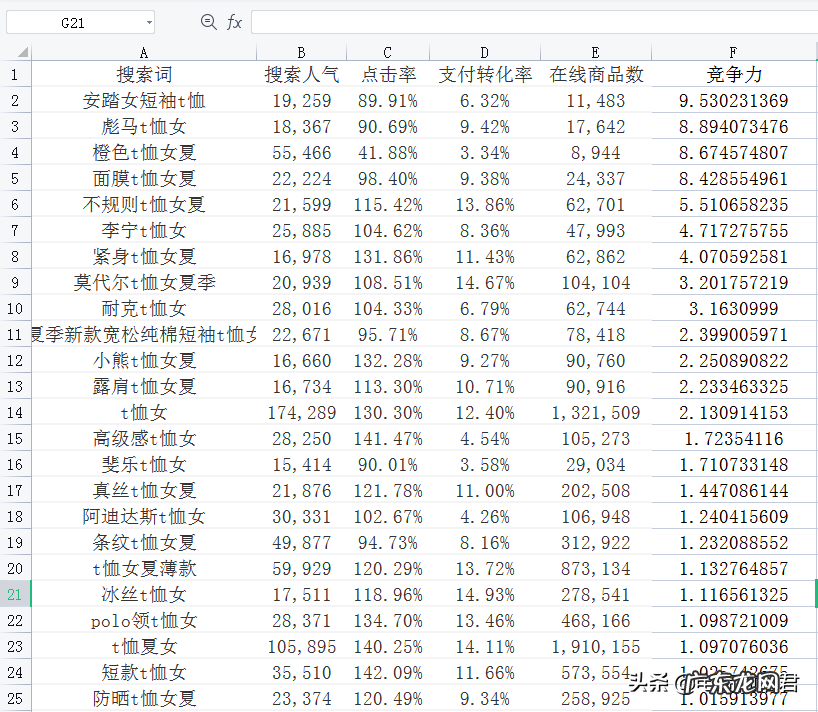Click the cell showing 1,321,509
The width and height of the screenshot is (818, 712).
coord(595,412)
